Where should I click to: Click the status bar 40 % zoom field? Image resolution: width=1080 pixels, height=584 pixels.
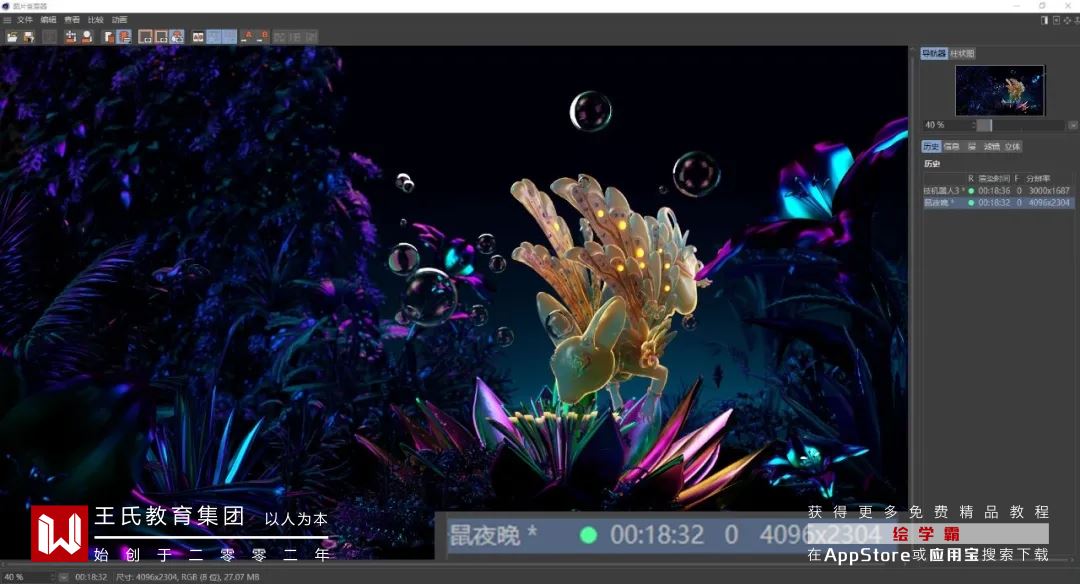tap(26, 576)
